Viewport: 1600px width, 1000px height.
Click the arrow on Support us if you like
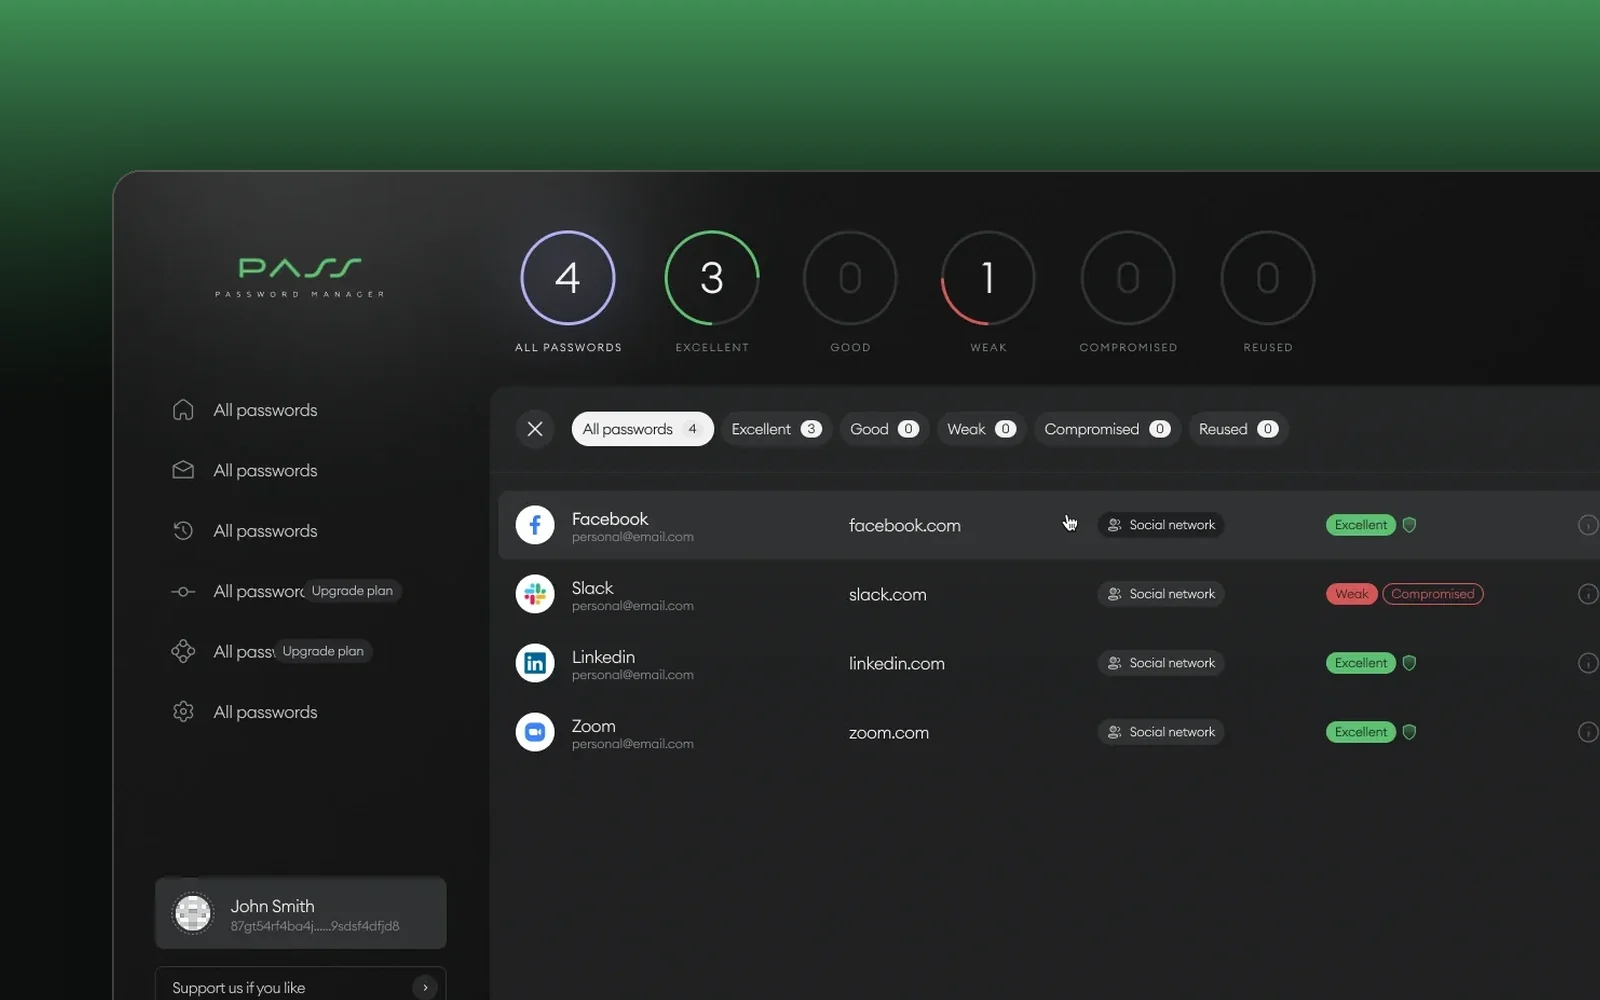click(425, 987)
